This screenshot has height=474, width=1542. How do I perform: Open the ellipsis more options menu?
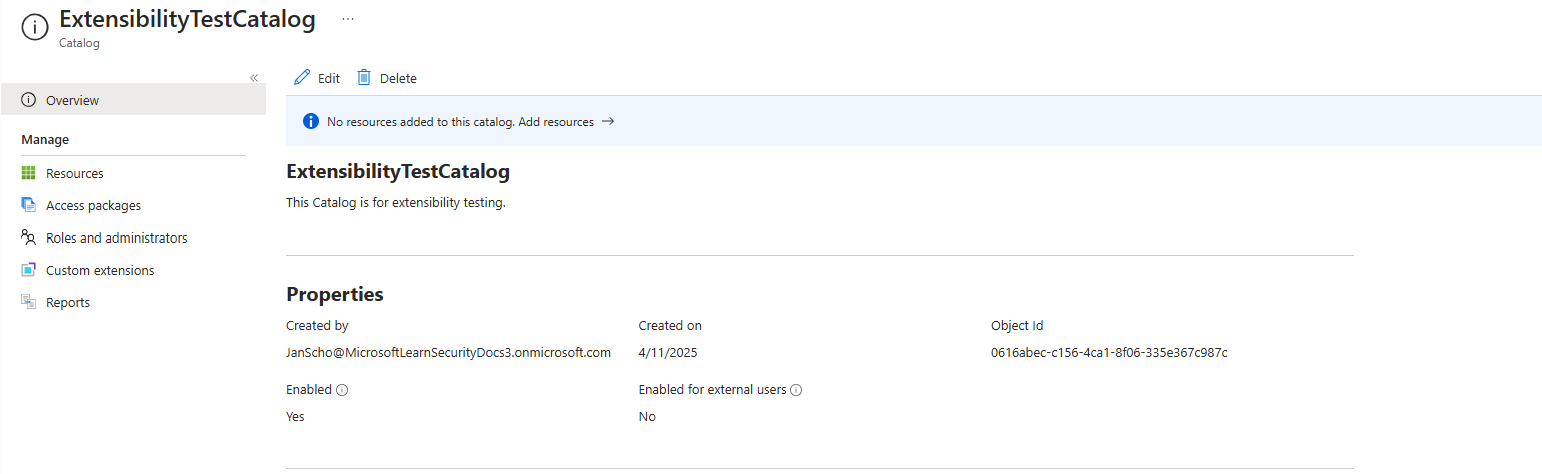click(347, 19)
